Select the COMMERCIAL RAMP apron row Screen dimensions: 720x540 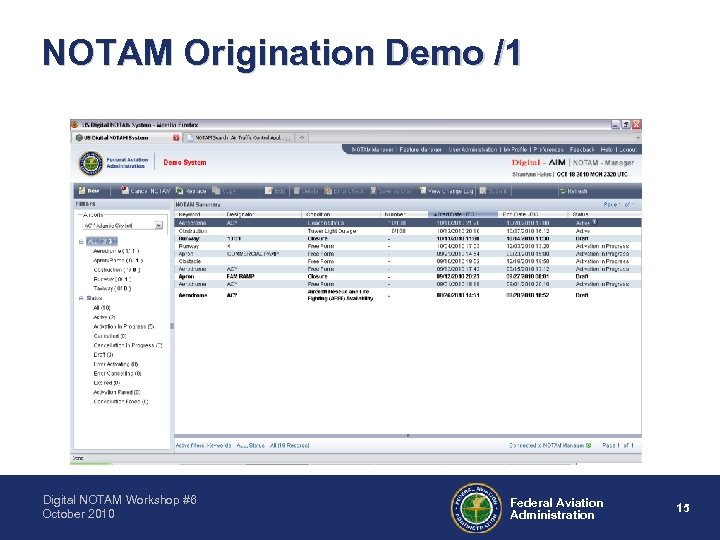coord(408,253)
